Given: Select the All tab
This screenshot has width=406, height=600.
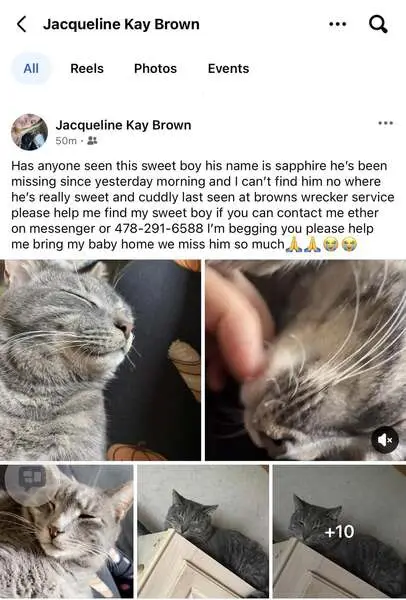Looking at the screenshot, I should (x=31, y=68).
